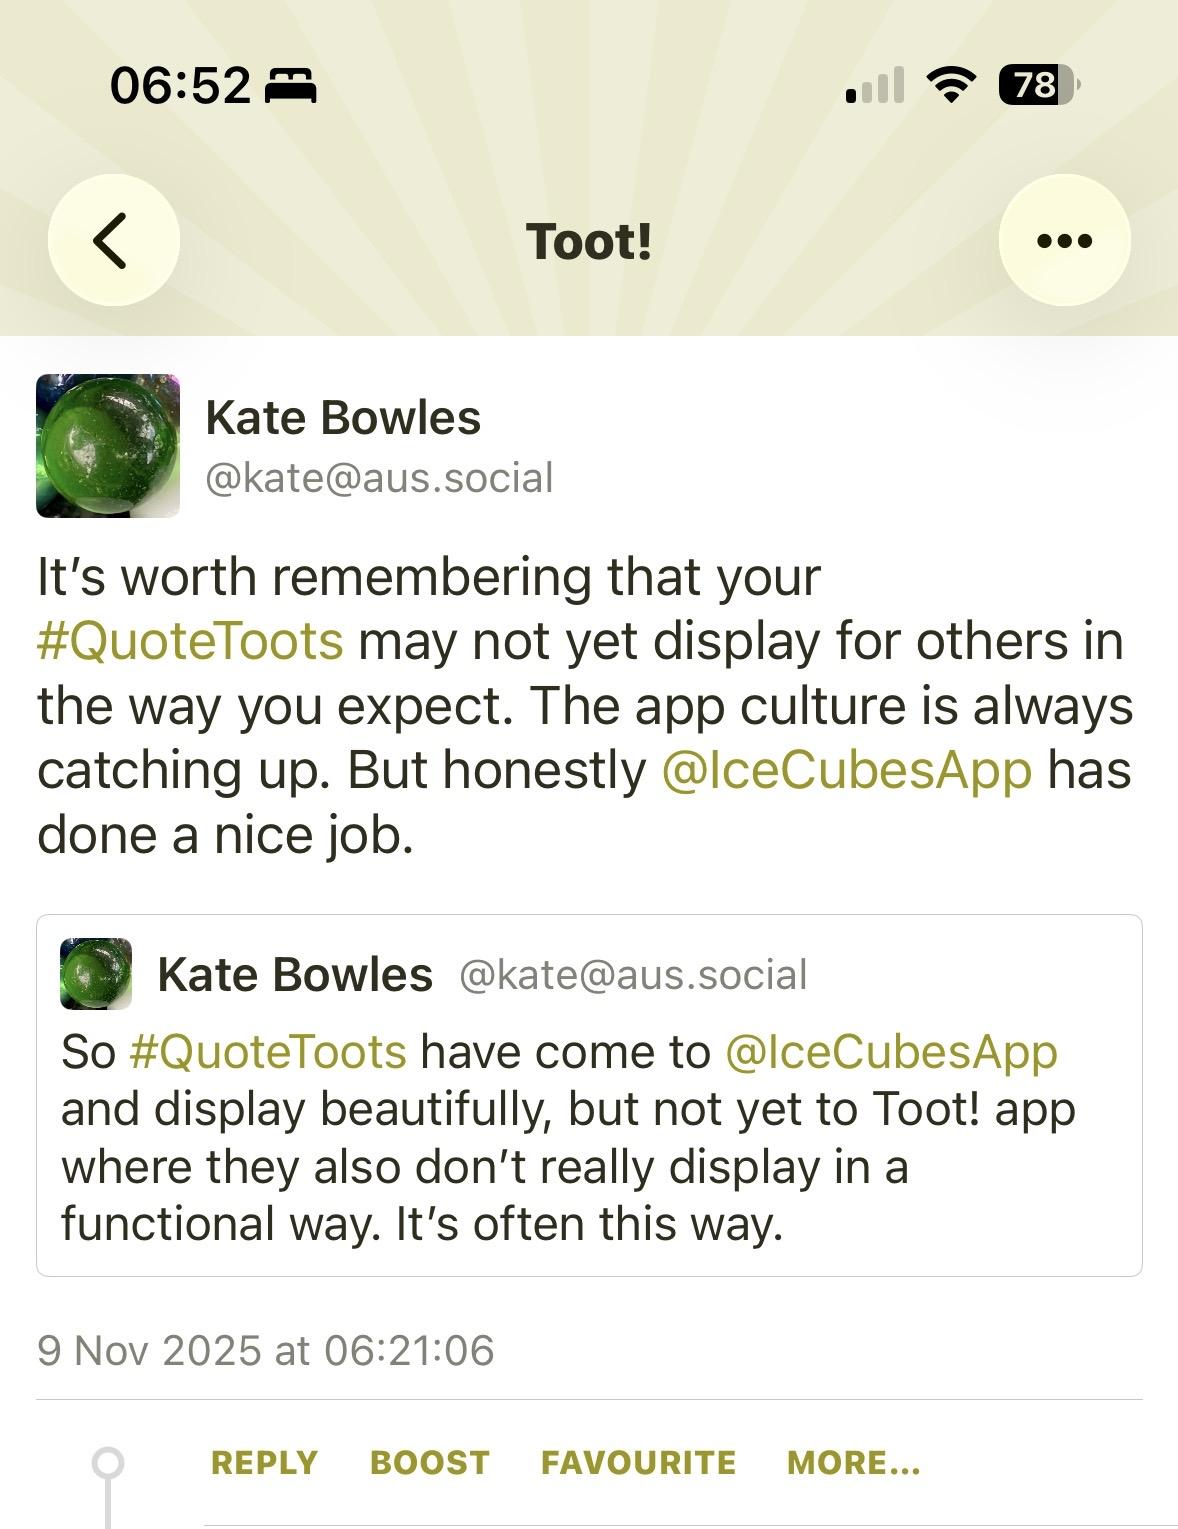Tap Kate Bowles' green marble avatar
The image size is (1178, 1529).
pyautogui.click(x=108, y=446)
